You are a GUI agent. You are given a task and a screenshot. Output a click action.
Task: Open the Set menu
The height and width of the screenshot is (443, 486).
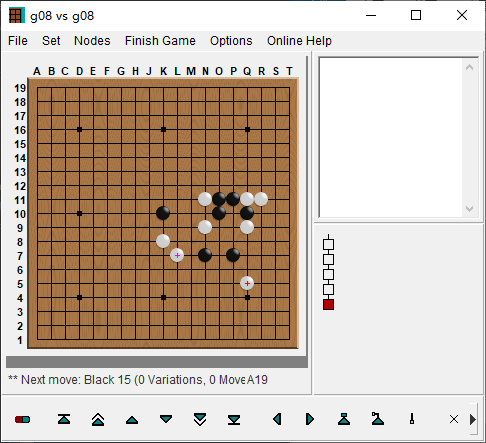(51, 41)
